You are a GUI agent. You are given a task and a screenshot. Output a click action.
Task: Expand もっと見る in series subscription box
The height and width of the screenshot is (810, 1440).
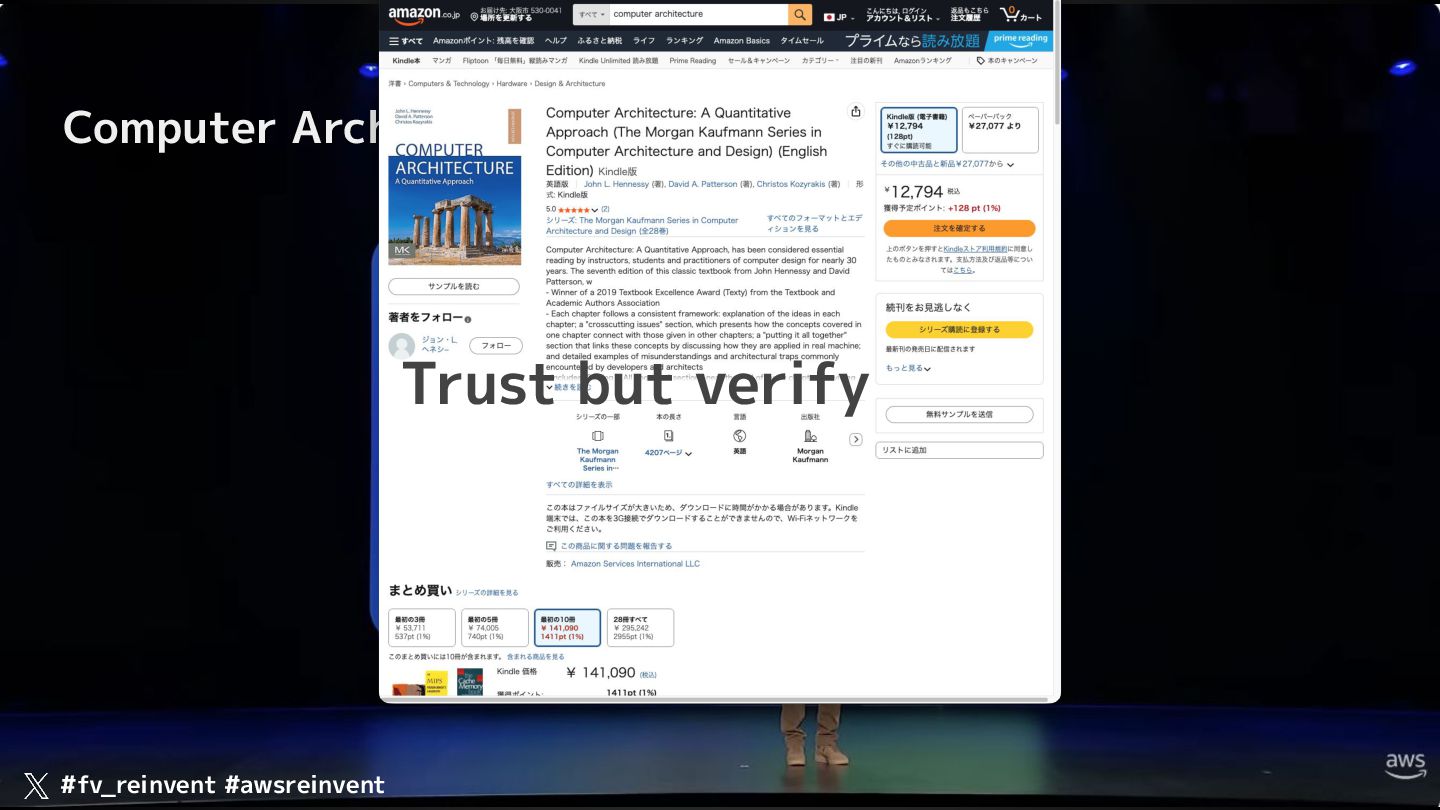click(x=908, y=368)
